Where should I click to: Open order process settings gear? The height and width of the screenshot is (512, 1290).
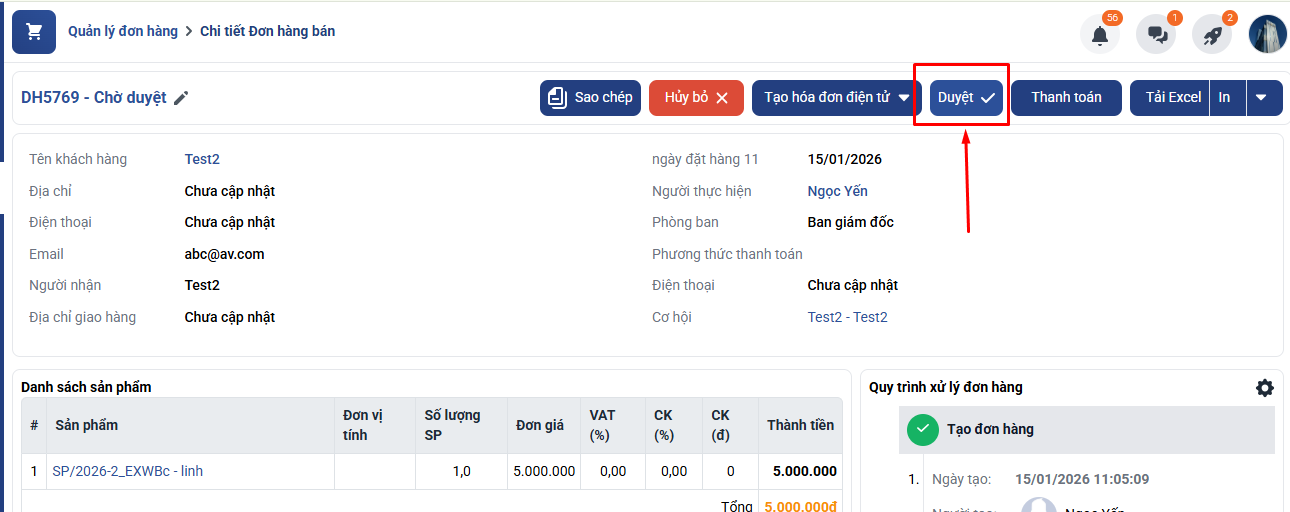tap(1264, 388)
